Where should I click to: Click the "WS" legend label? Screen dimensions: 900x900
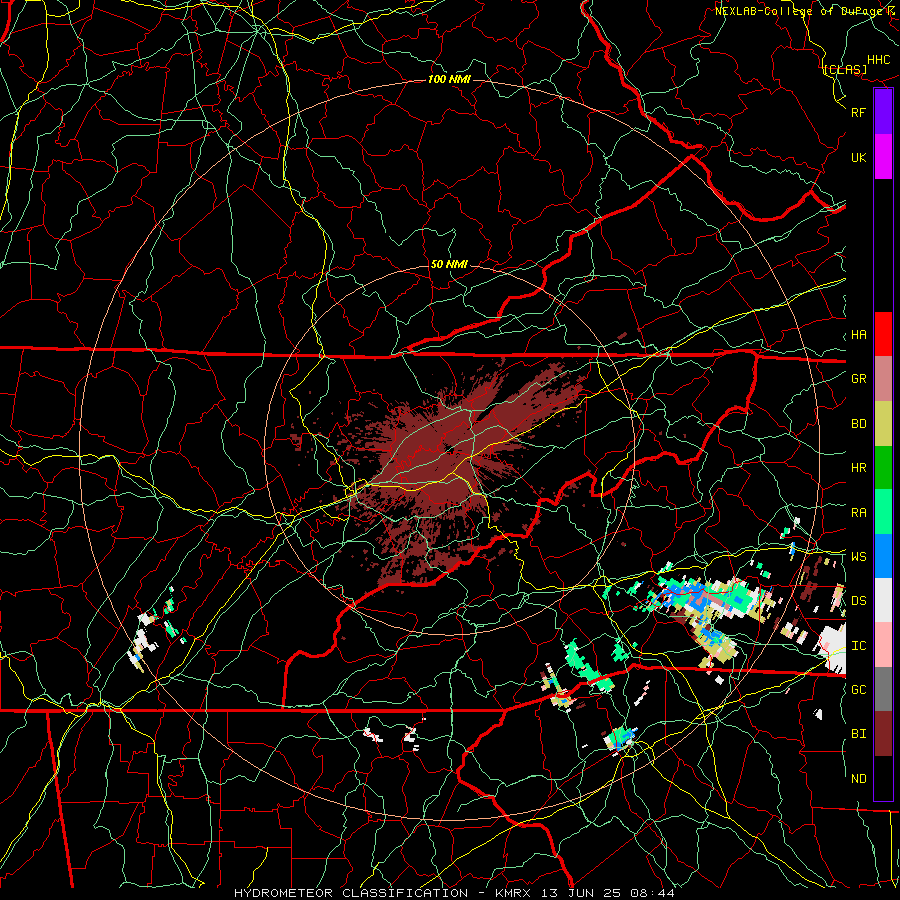pyautogui.click(x=858, y=556)
